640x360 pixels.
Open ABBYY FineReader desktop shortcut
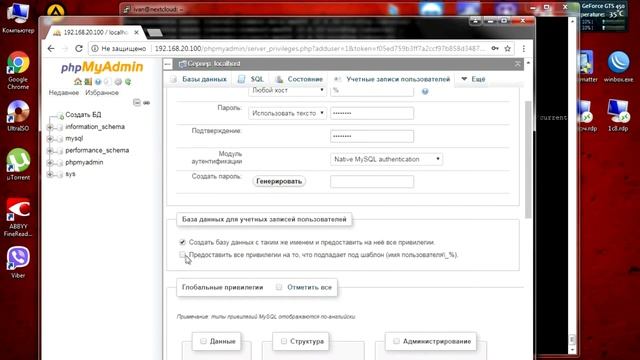pos(18,217)
